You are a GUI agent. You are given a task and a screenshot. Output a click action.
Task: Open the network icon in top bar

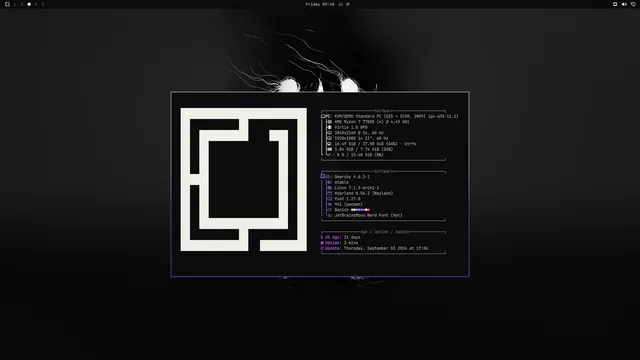pos(633,4)
